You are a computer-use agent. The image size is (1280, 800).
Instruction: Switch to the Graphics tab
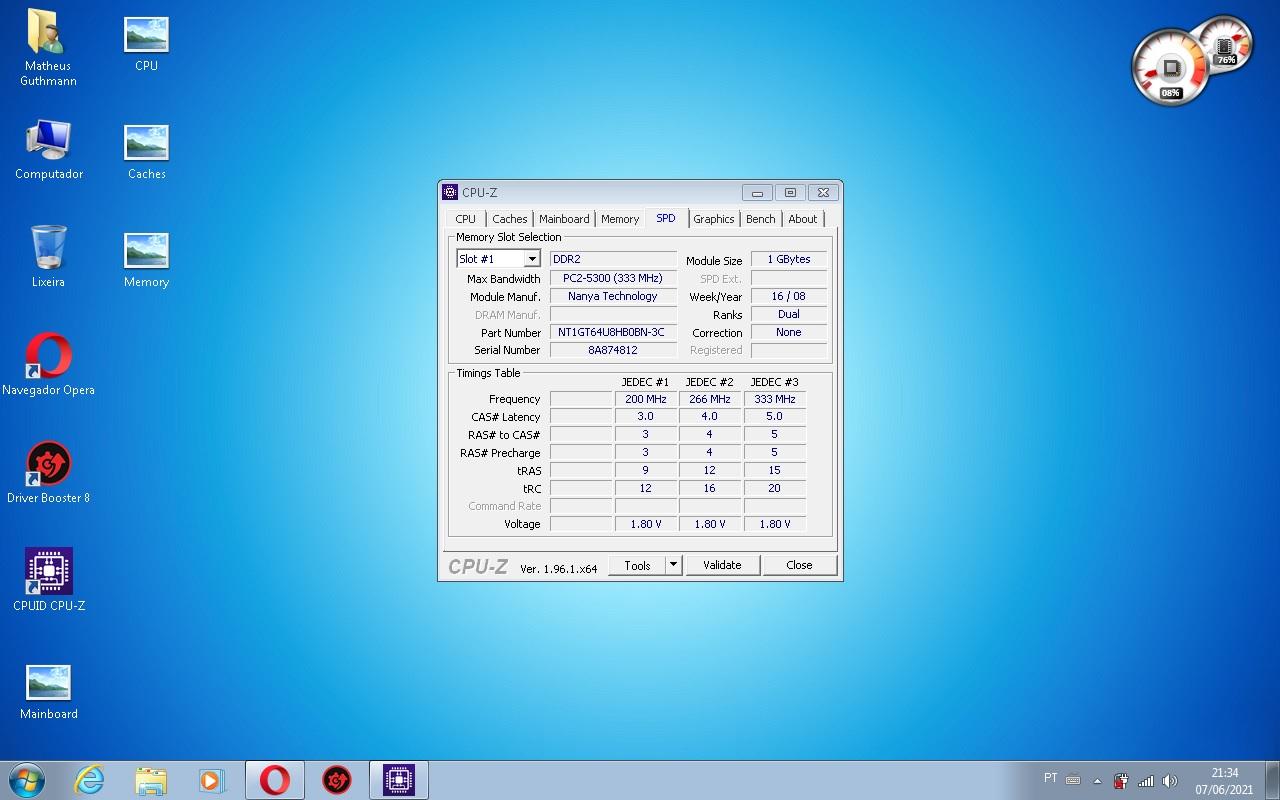tap(714, 219)
